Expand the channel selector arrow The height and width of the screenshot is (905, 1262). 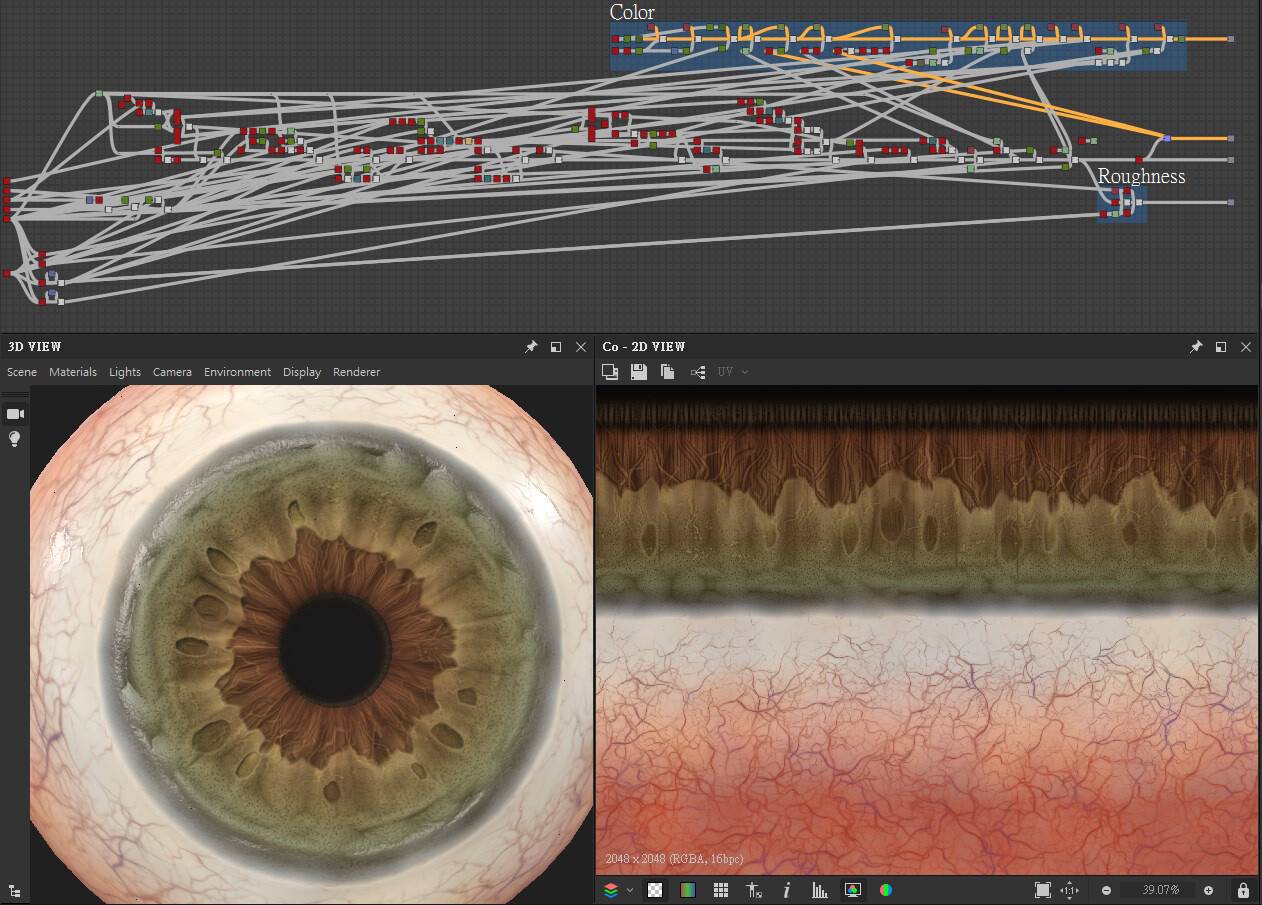pyautogui.click(x=630, y=890)
